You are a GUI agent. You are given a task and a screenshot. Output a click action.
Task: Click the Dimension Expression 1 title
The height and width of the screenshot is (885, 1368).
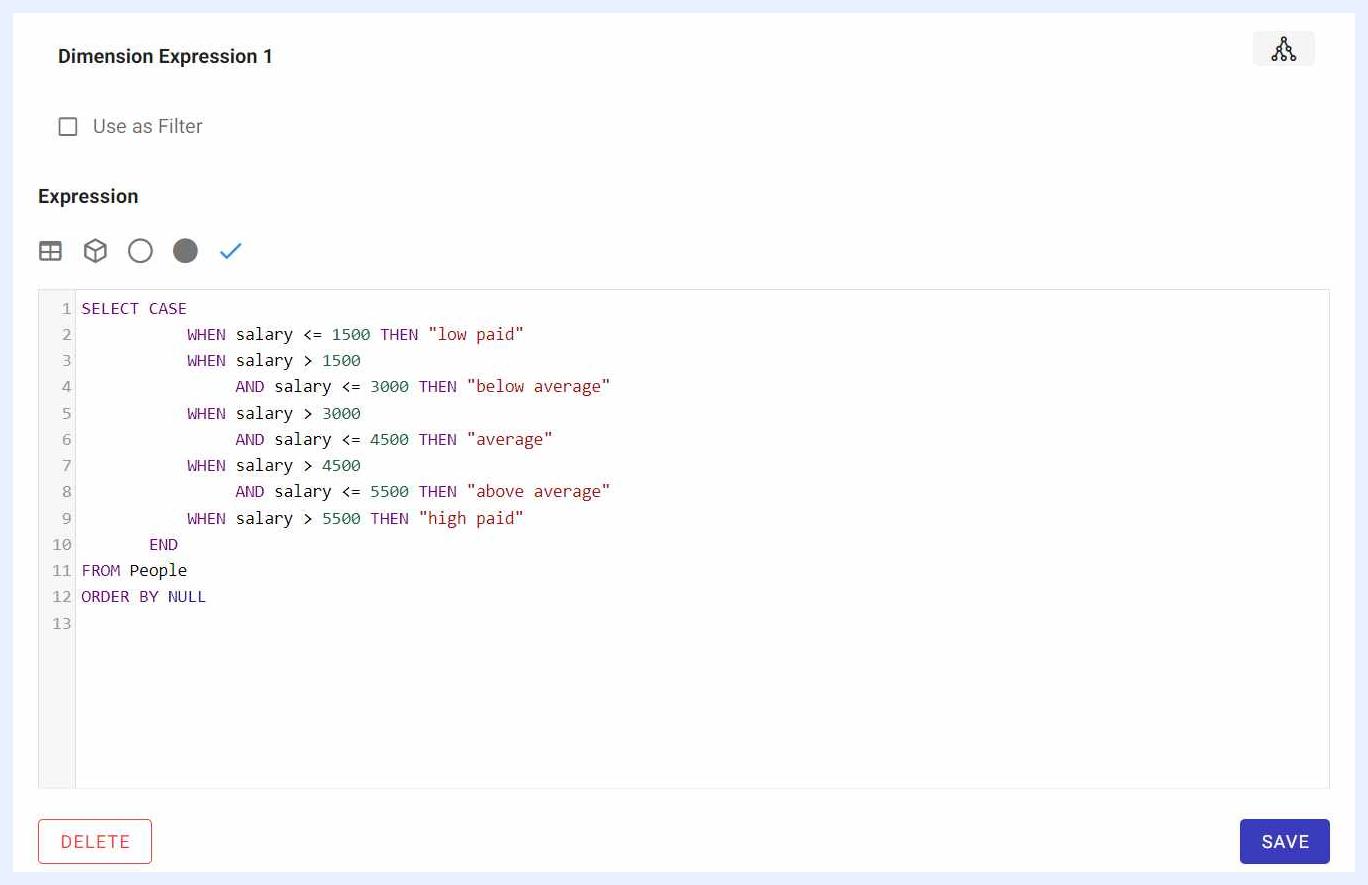165,56
